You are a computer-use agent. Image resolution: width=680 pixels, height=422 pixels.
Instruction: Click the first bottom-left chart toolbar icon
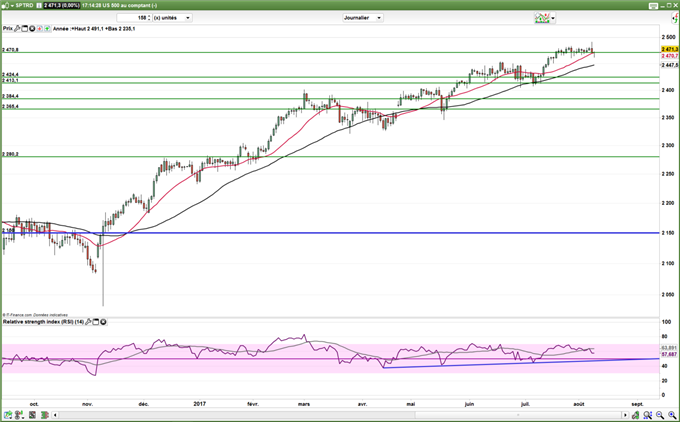(x=8, y=415)
